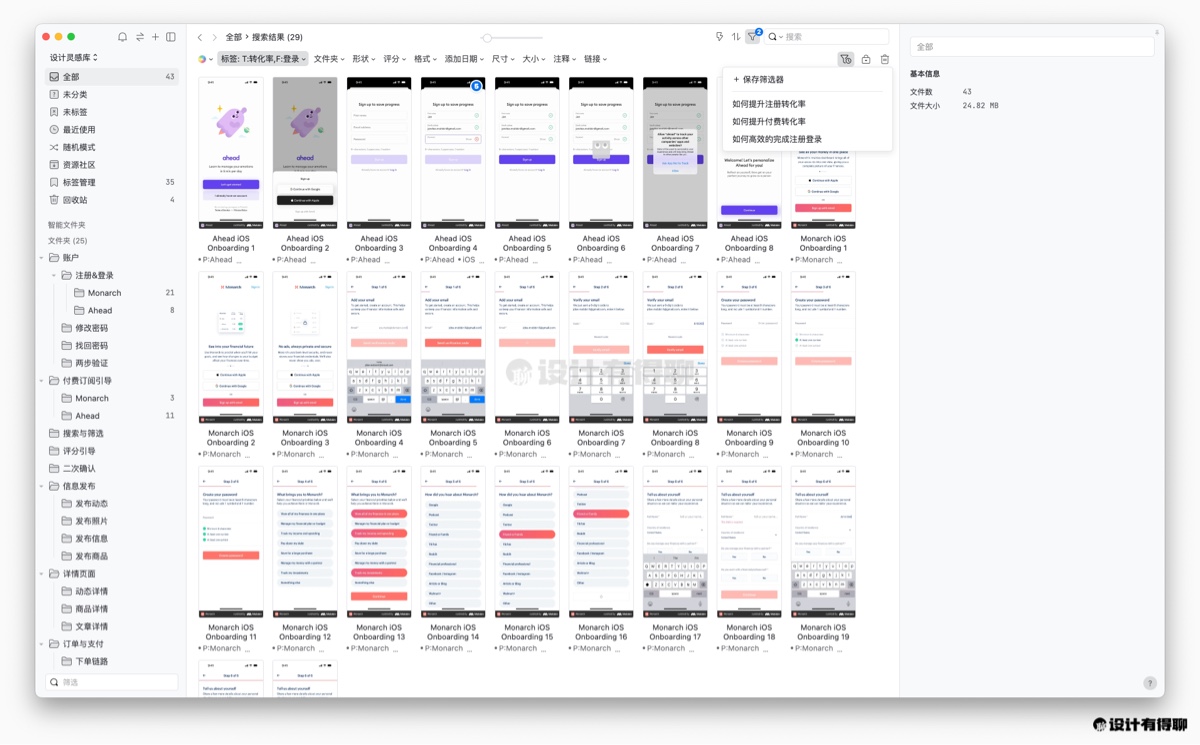Collapse the 付费订阅引导 folder
Viewport: 1200px width, 745px height.
point(43,380)
